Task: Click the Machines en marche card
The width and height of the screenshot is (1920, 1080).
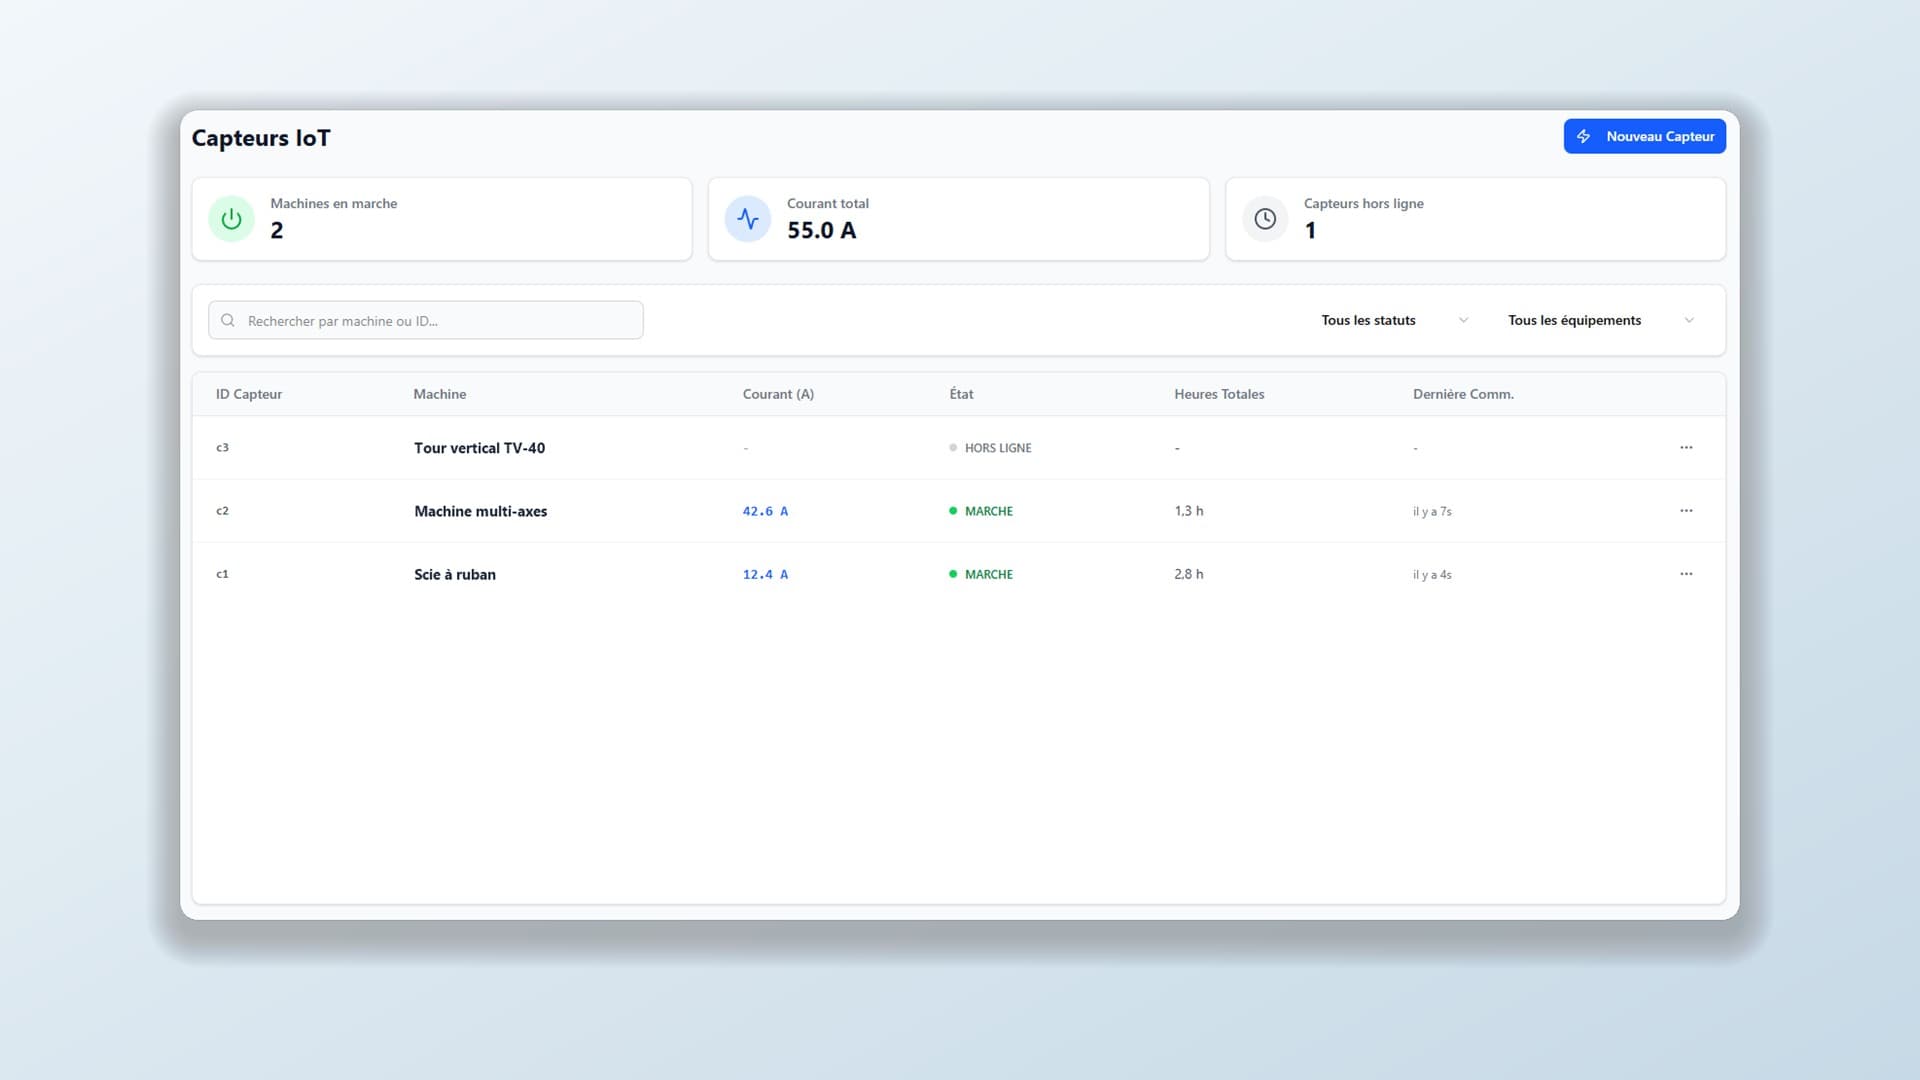Action: (x=442, y=219)
